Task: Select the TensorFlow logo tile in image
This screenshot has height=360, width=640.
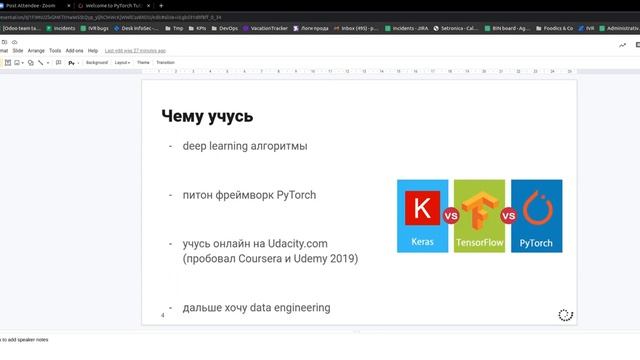Action: (480, 216)
